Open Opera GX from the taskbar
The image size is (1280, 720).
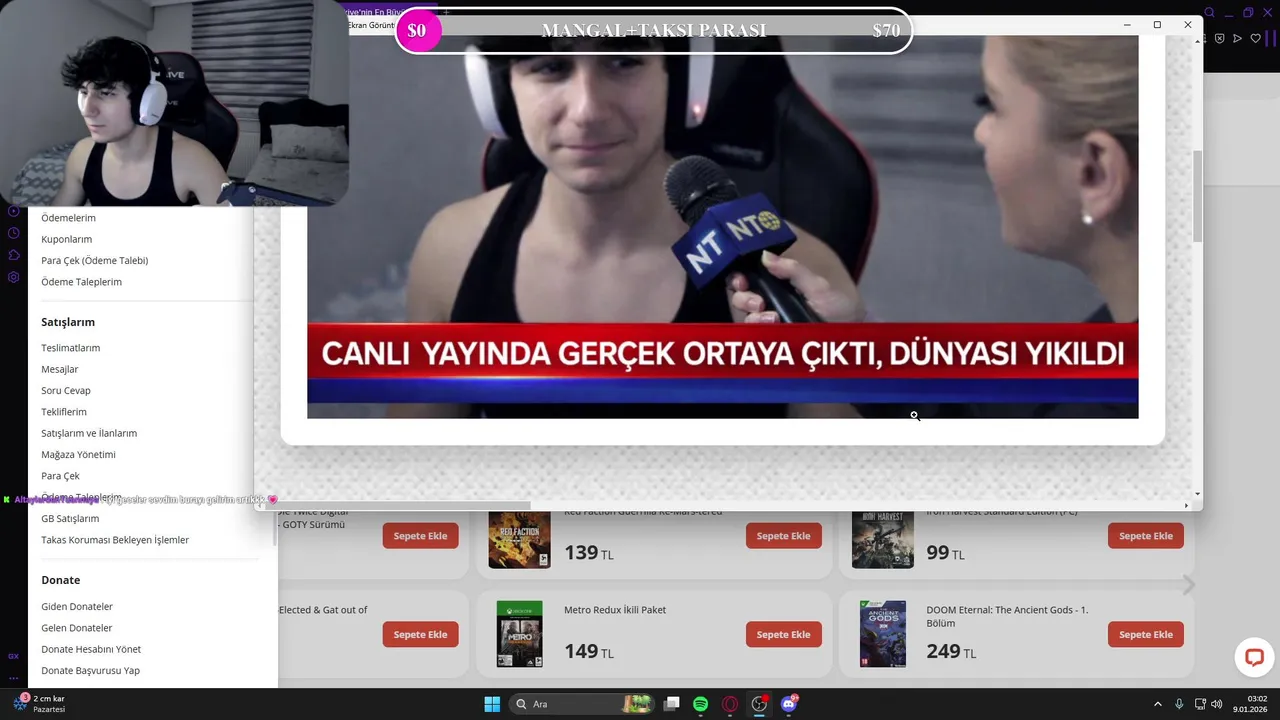coord(730,704)
